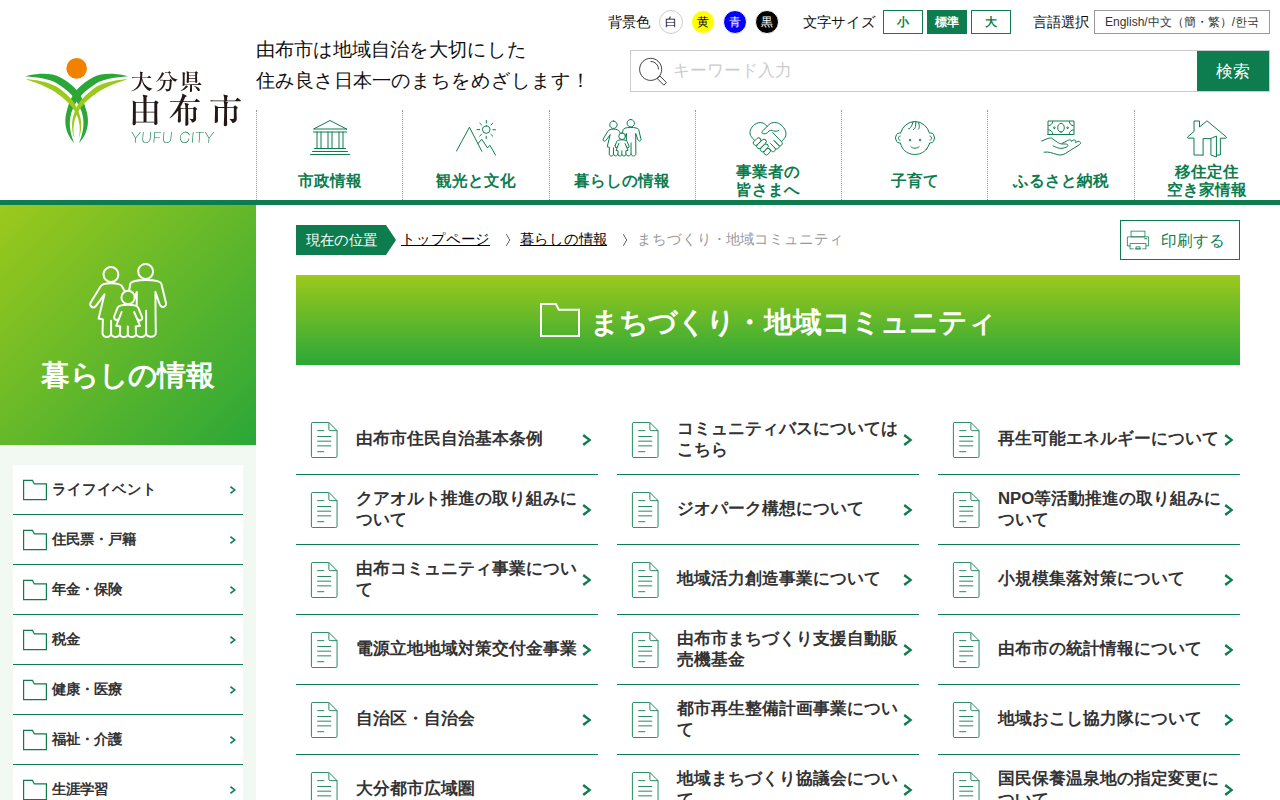Screen dimensions: 1280x800
Task: Open ふるさと納税 money hand icon
Action: point(1060,138)
